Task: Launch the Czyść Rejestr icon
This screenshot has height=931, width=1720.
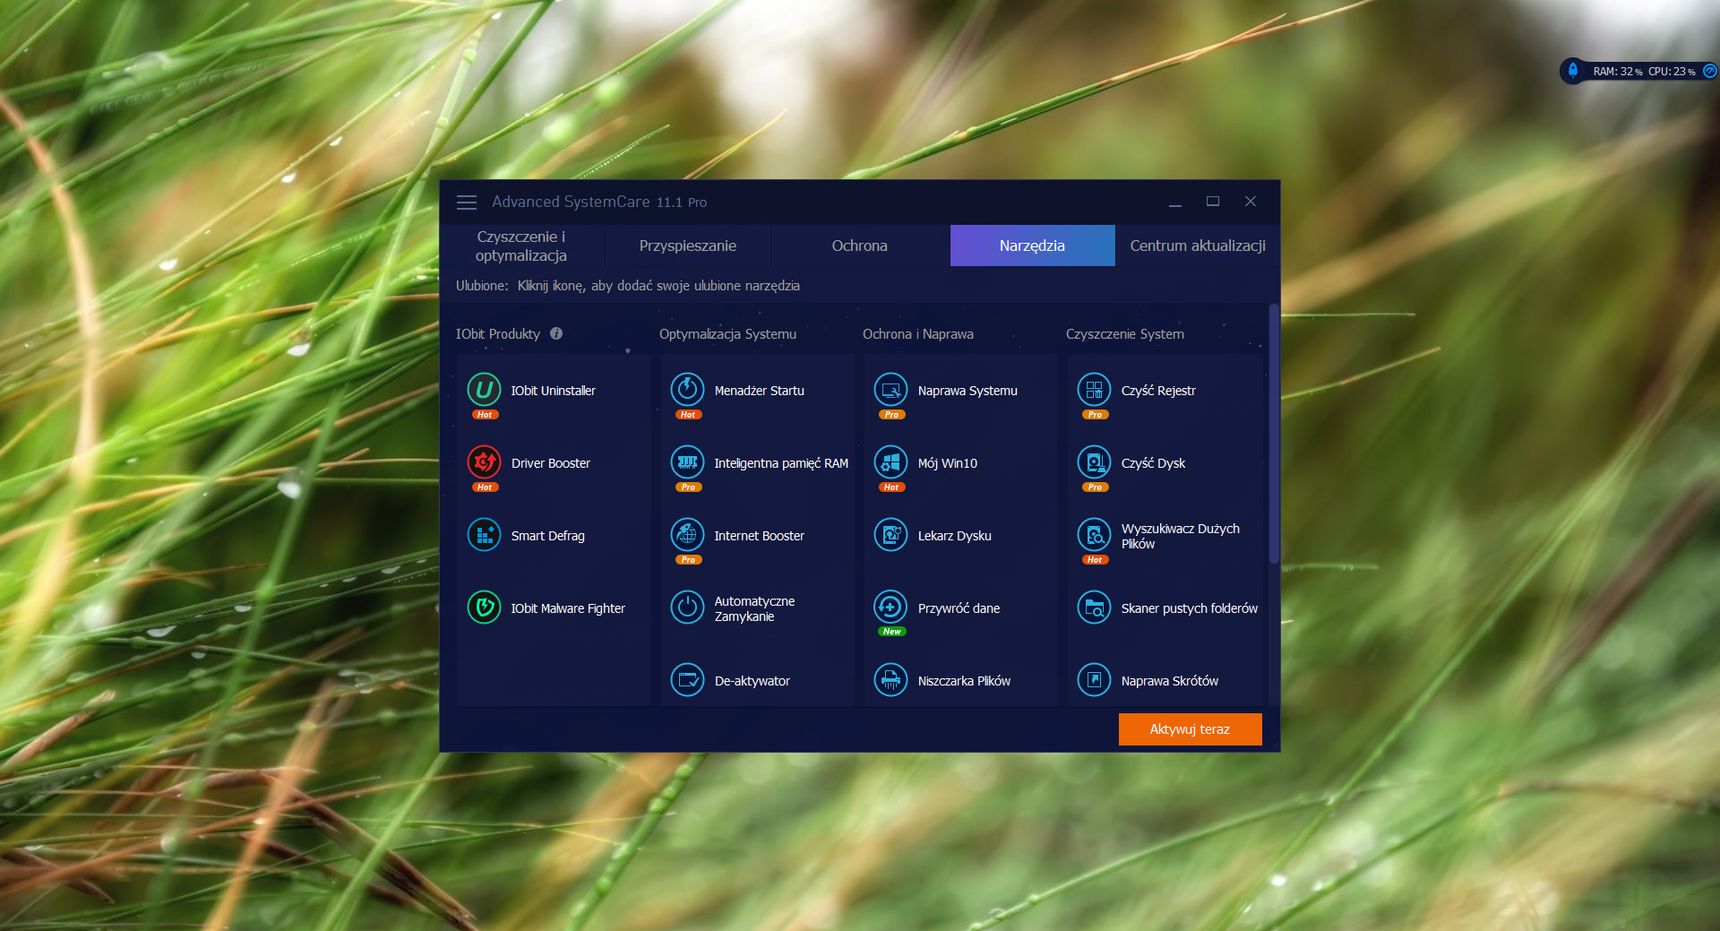Action: pos(1094,389)
